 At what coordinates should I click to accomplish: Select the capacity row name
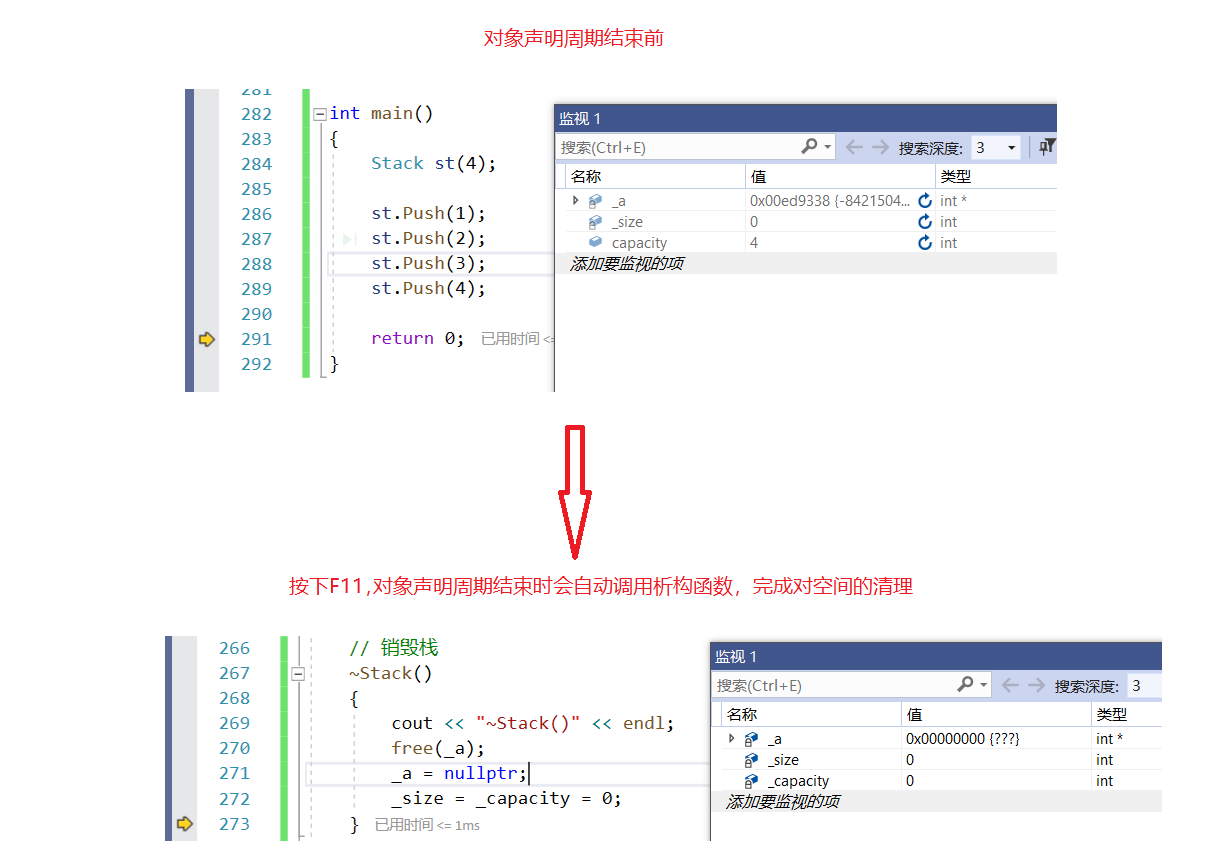639,243
